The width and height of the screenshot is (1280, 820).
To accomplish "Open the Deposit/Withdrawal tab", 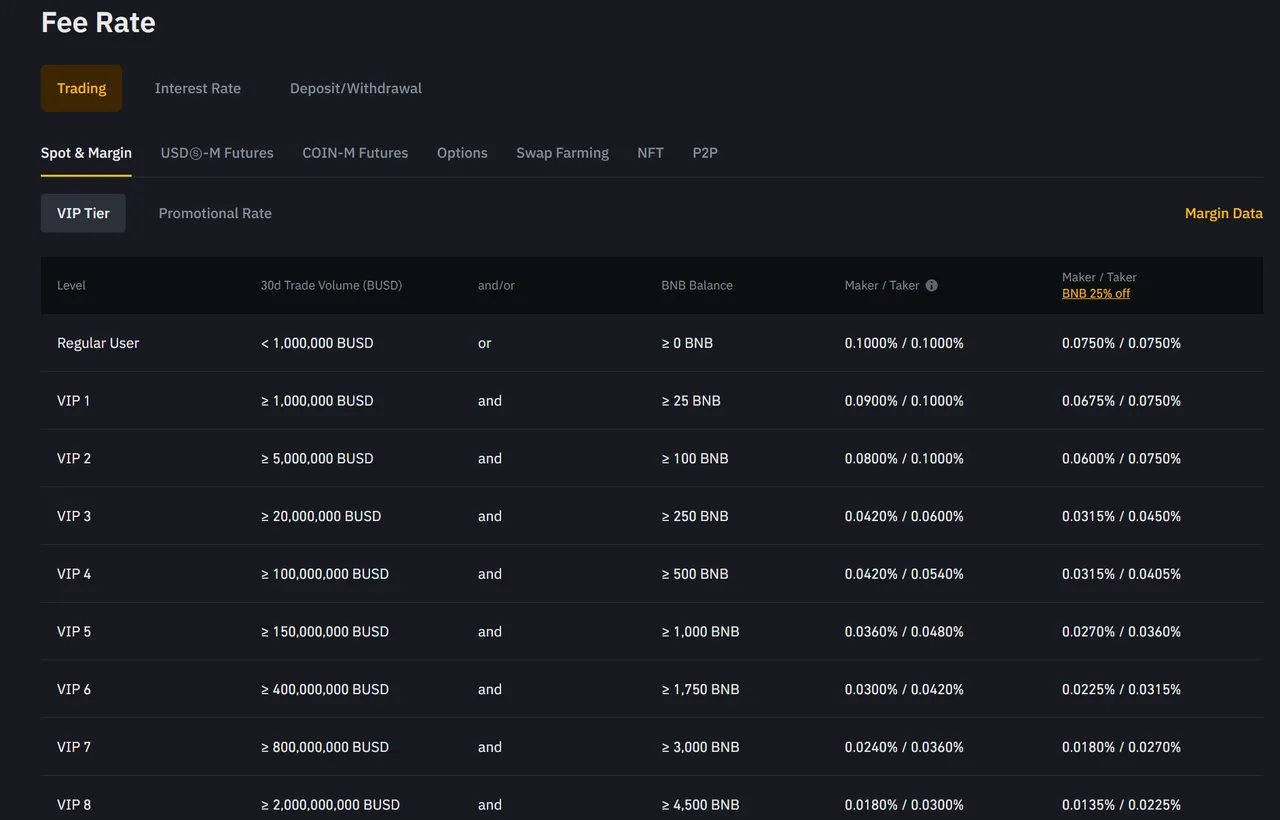I will [x=355, y=88].
